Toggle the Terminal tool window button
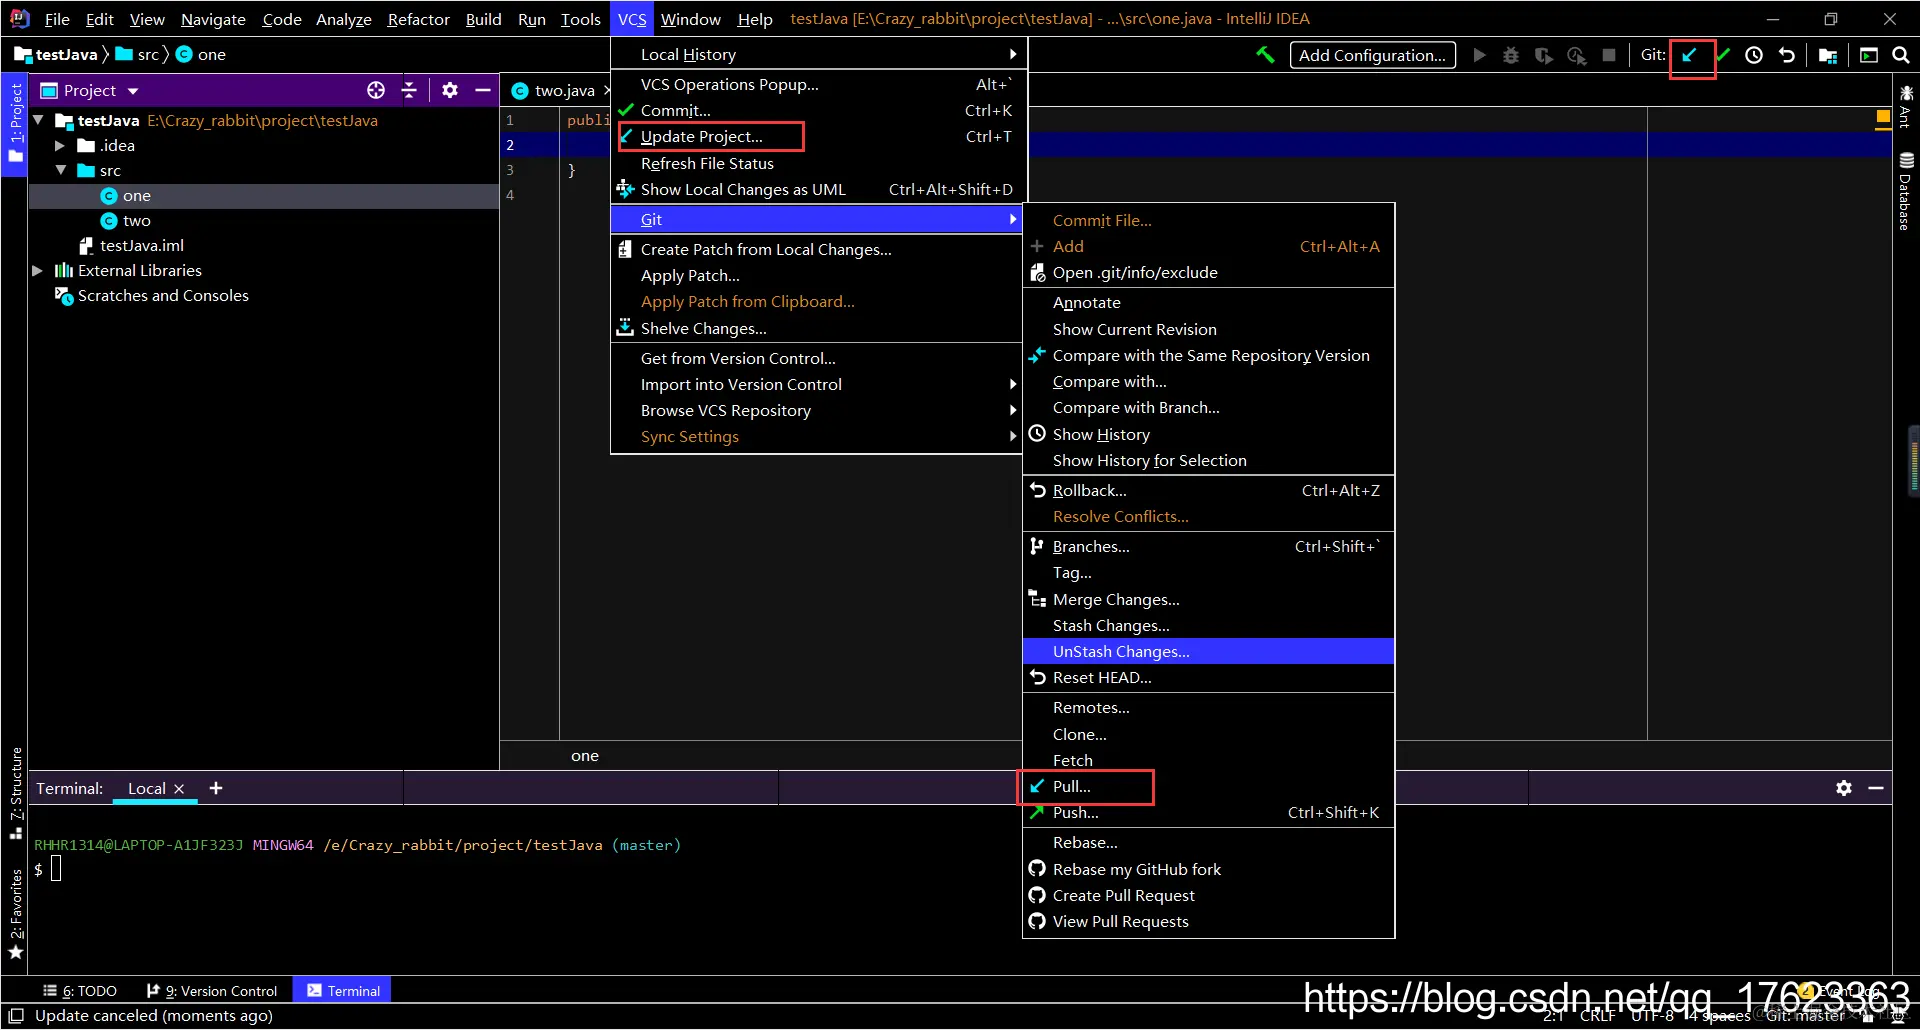The height and width of the screenshot is (1030, 1920). pos(343,991)
